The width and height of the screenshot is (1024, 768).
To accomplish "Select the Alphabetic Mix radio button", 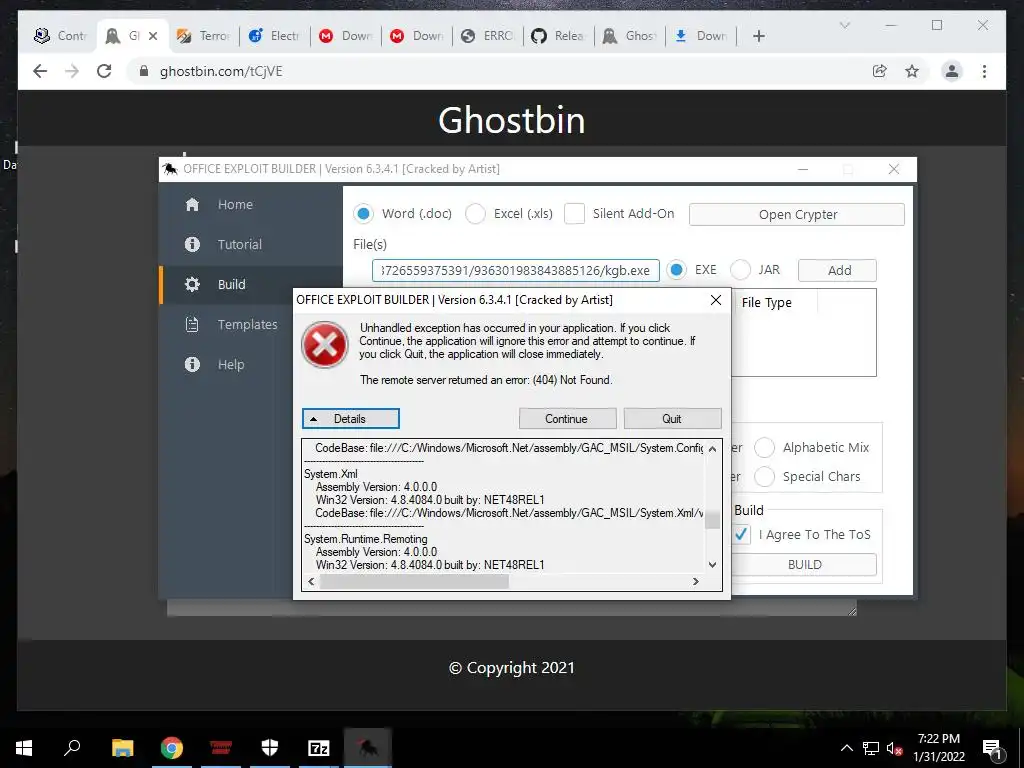I will coord(764,448).
